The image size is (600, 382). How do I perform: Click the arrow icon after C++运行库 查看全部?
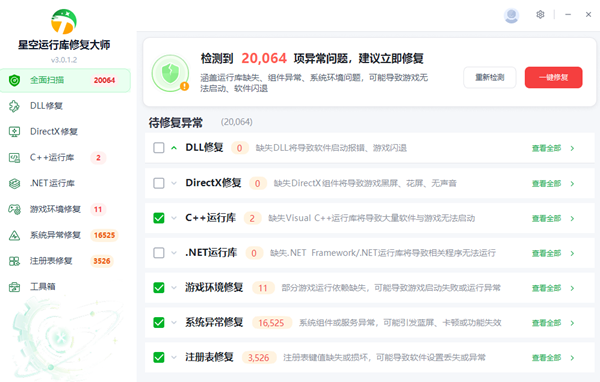point(572,219)
